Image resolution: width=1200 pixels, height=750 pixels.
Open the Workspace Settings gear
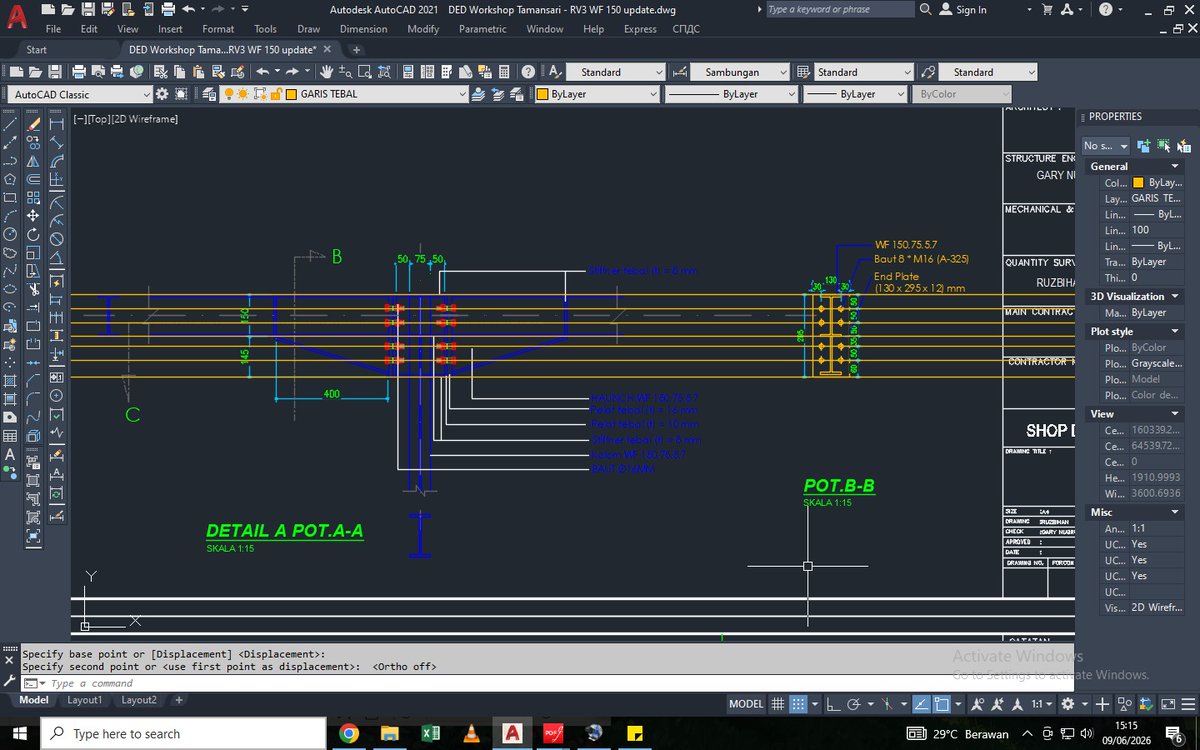[x=161, y=94]
